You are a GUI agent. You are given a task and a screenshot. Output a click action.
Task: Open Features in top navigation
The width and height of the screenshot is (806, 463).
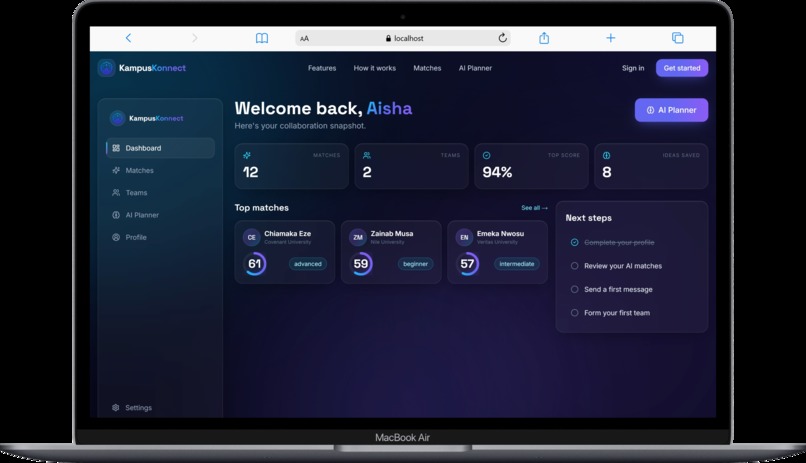[322, 68]
